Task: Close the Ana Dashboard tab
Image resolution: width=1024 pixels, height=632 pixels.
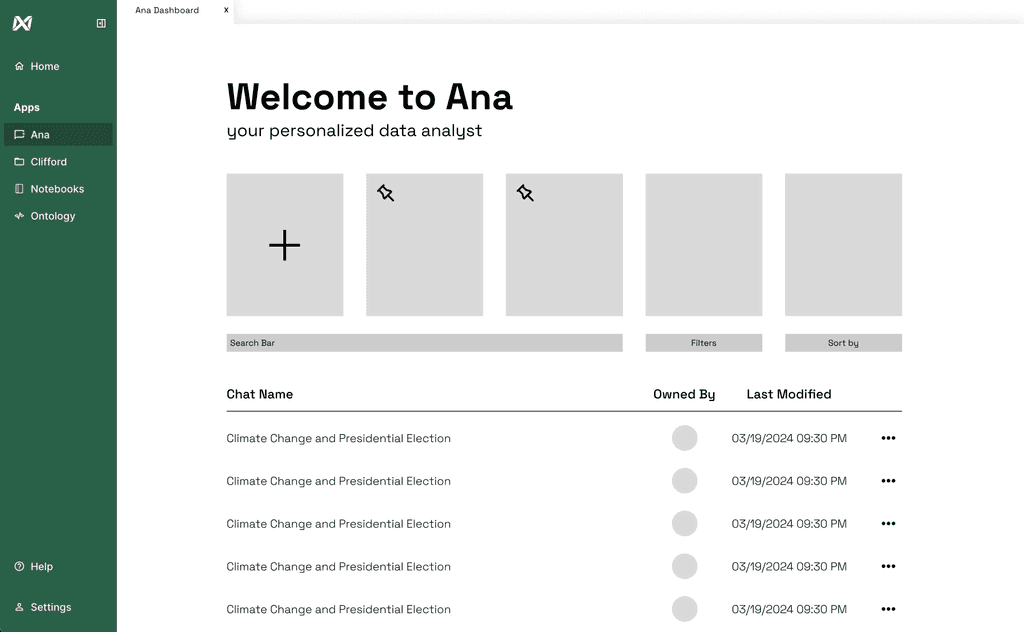Action: pos(226,10)
